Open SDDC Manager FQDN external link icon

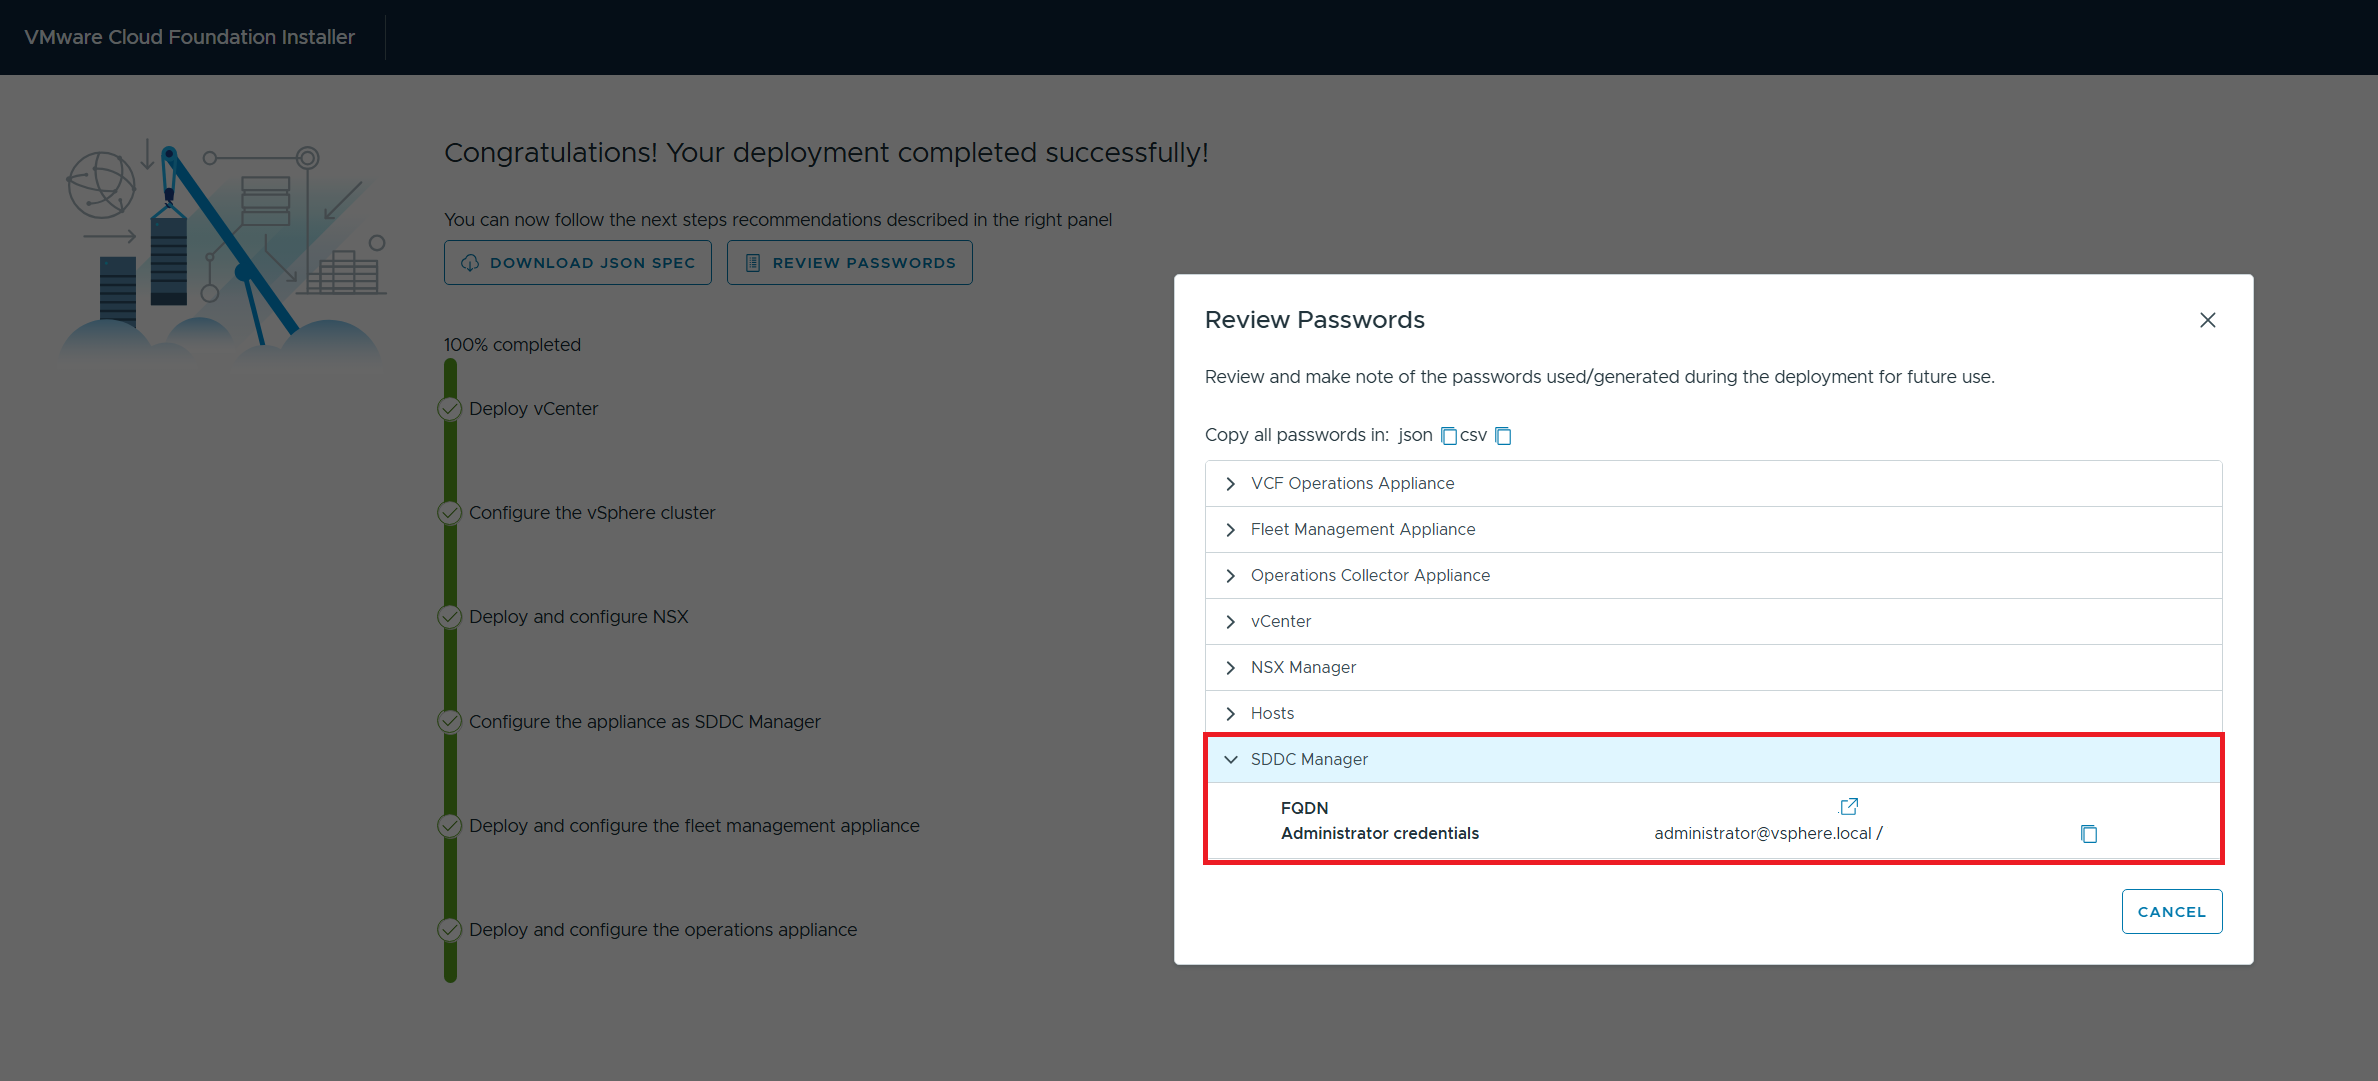click(1850, 806)
